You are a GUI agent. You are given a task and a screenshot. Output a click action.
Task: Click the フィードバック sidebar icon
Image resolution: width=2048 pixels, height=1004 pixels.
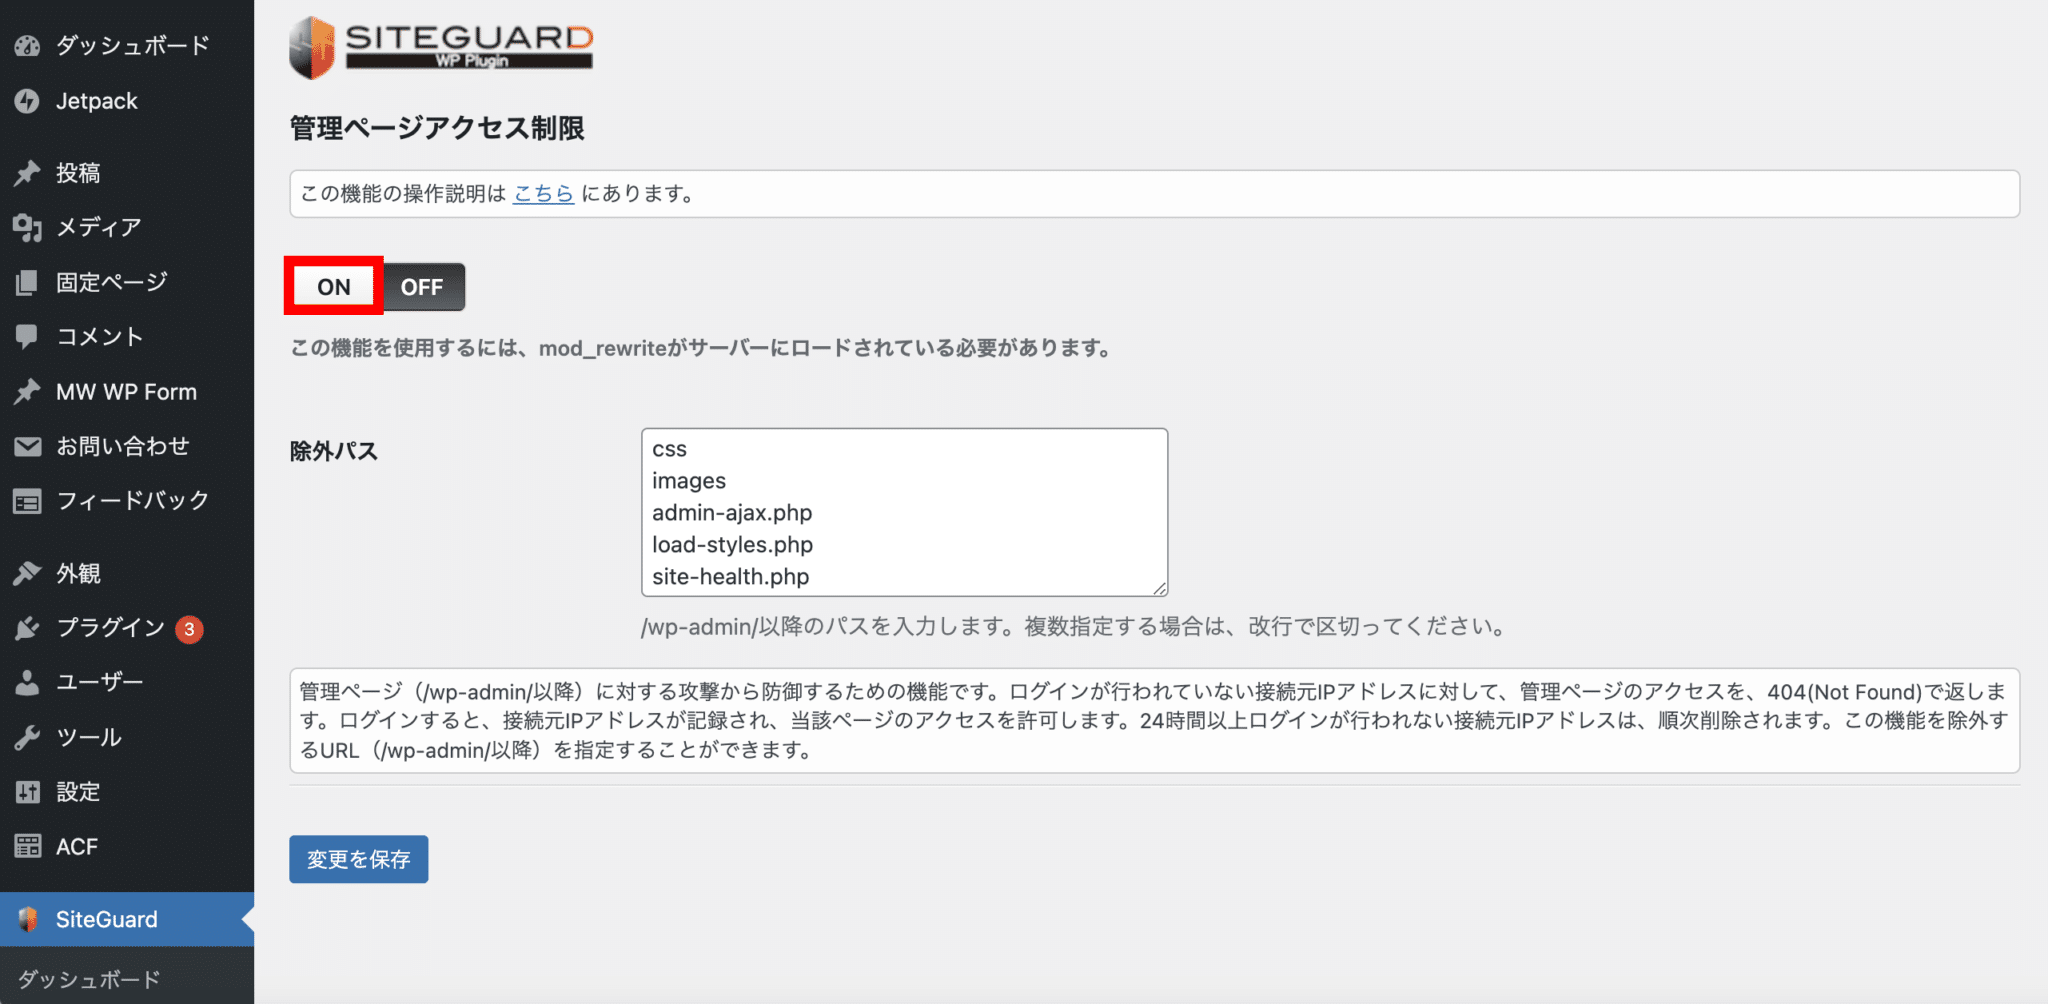click(27, 500)
